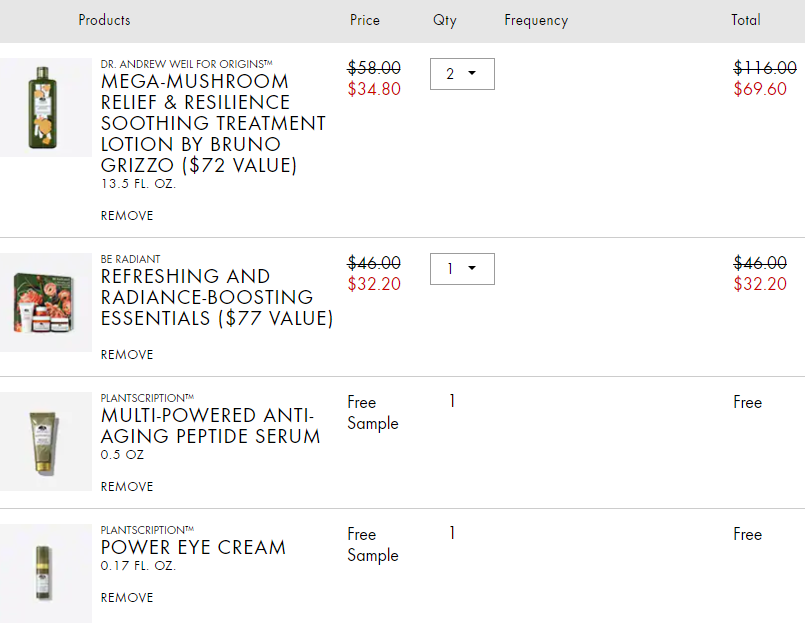Screen dimensions: 805x625
Task: Open Multi-Powered Anti-Aging Peptide Serum title
Action: coord(210,426)
